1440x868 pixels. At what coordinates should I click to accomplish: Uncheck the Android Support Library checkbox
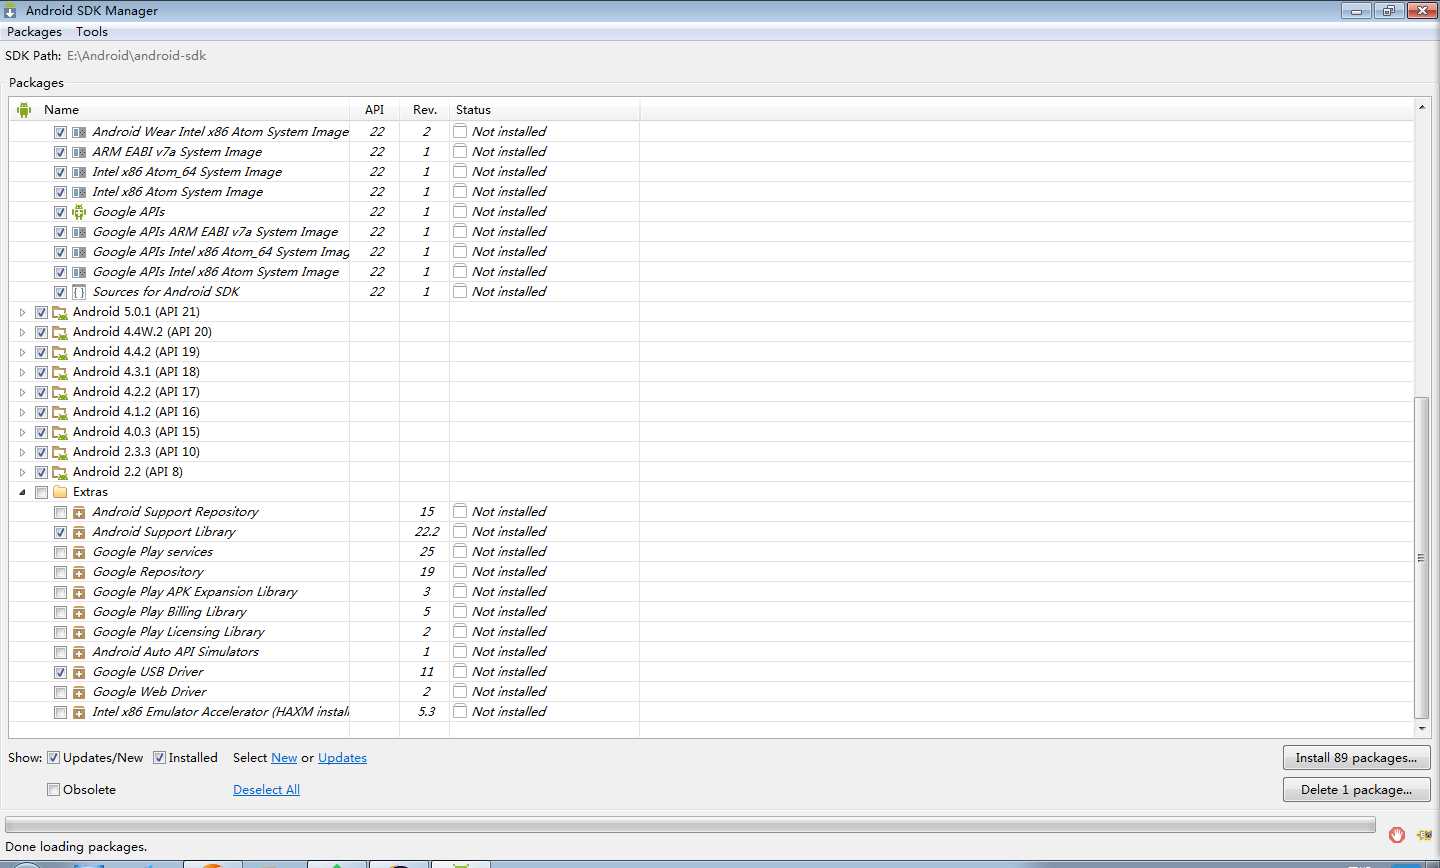click(x=60, y=532)
